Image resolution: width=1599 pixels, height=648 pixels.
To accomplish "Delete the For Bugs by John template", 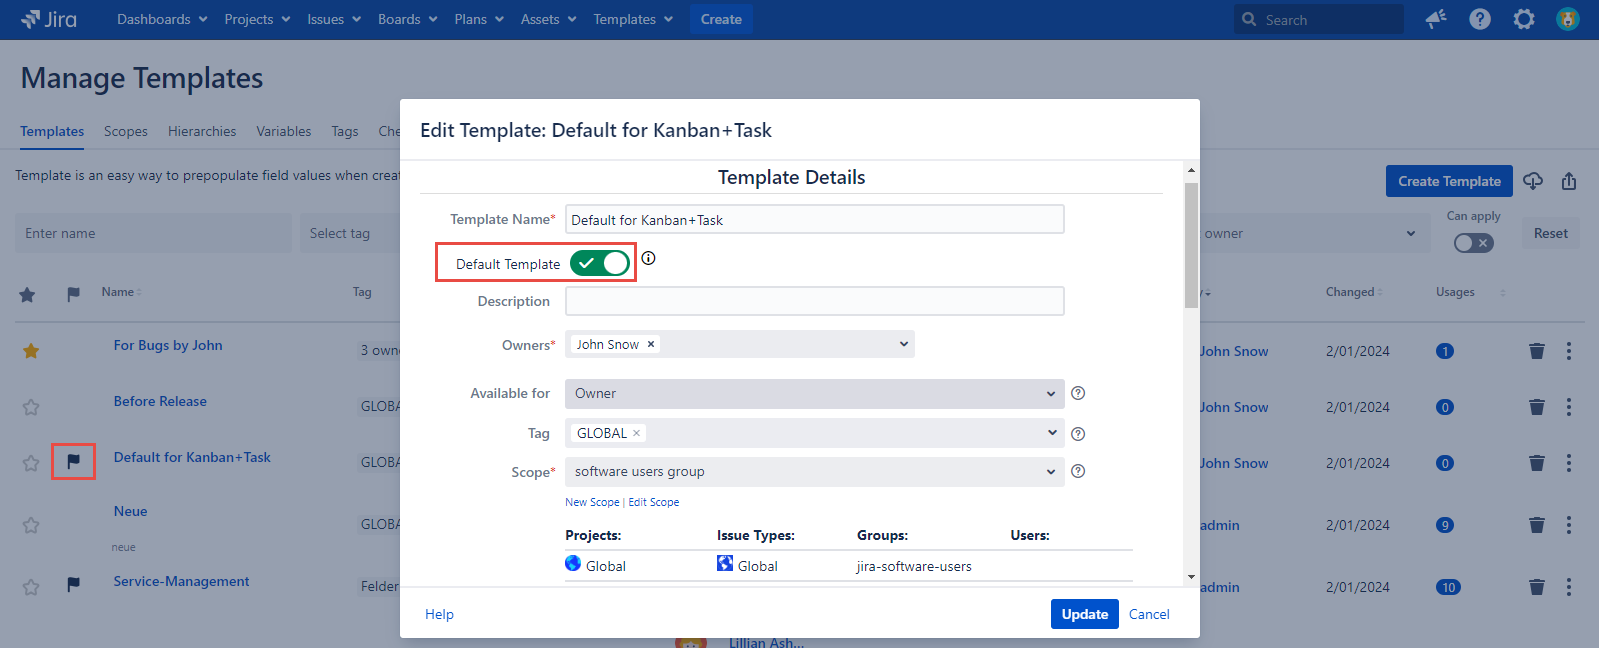I will (1537, 351).
